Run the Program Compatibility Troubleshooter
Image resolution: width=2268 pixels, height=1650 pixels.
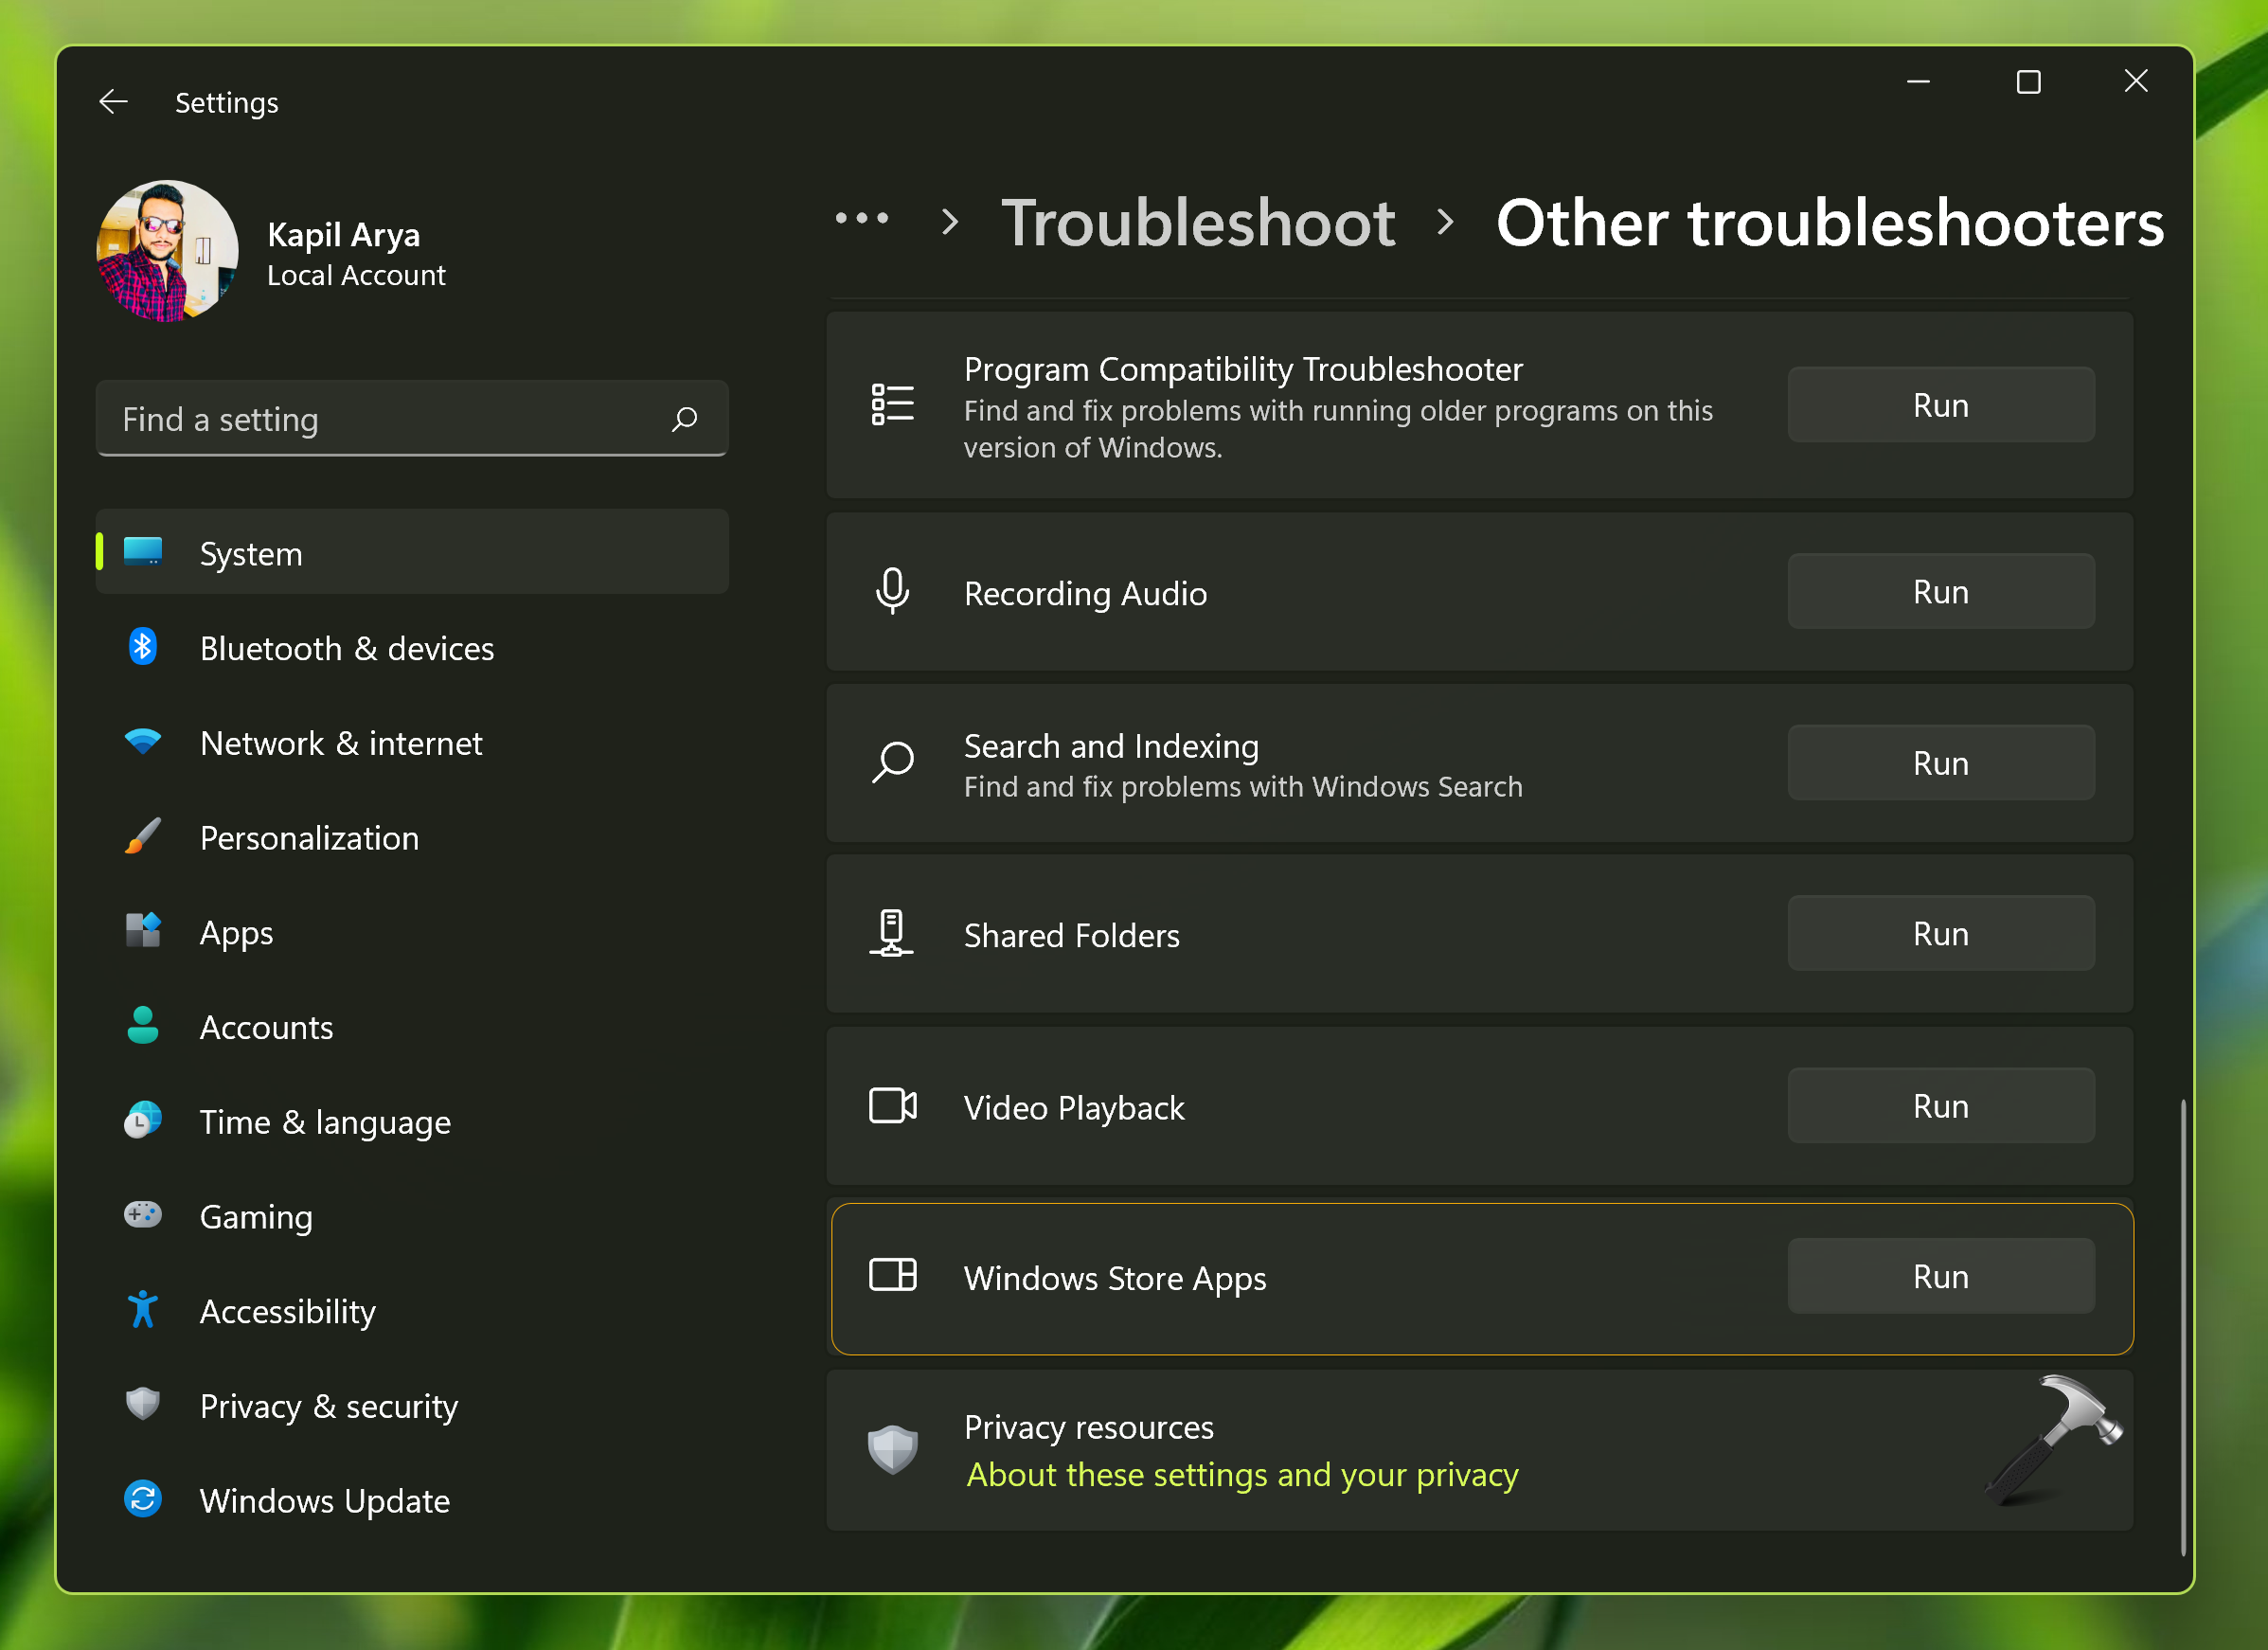[x=1939, y=405]
